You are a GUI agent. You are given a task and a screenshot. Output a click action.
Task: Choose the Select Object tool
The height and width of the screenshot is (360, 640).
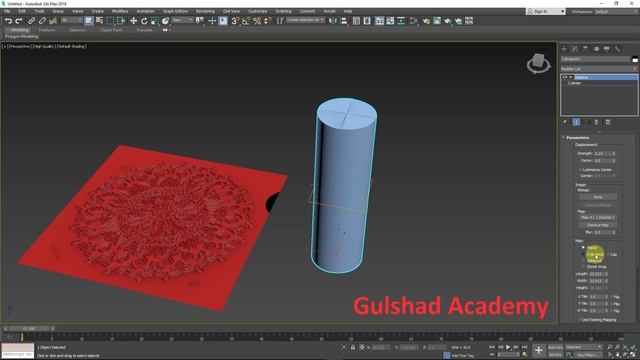click(89, 21)
